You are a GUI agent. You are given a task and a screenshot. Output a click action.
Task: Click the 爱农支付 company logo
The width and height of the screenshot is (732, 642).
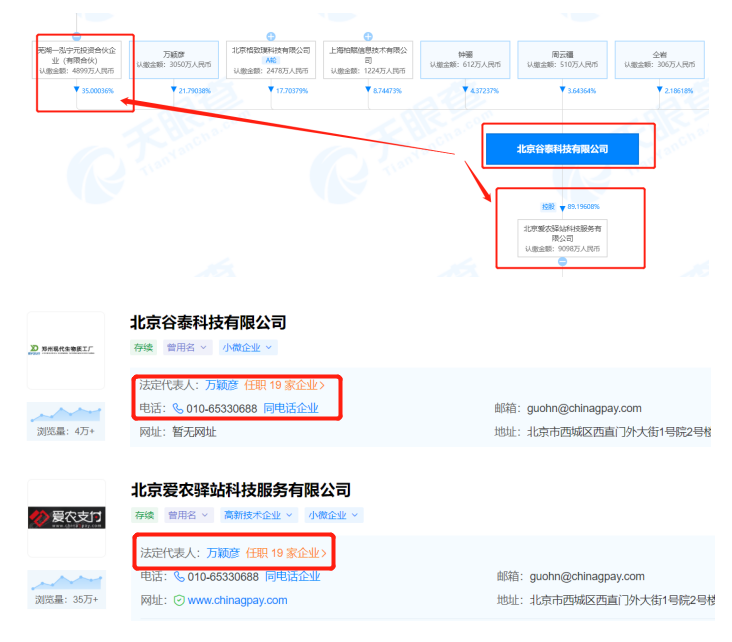(x=65, y=518)
